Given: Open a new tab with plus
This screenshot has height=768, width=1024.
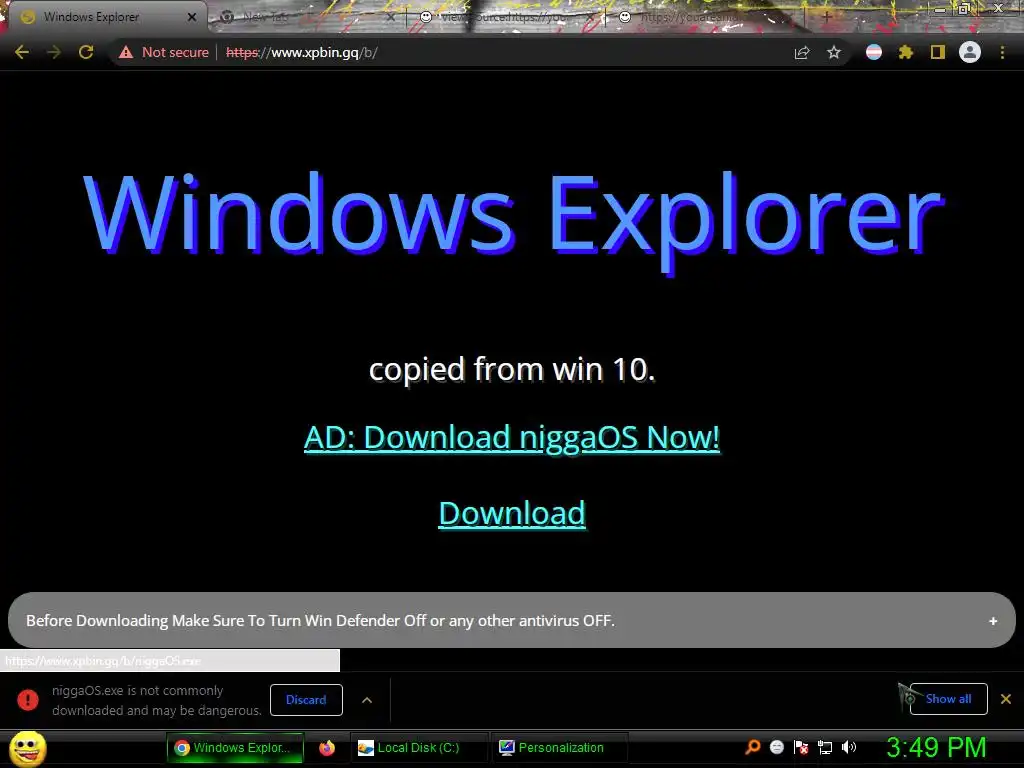Looking at the screenshot, I should pyautogui.click(x=827, y=17).
